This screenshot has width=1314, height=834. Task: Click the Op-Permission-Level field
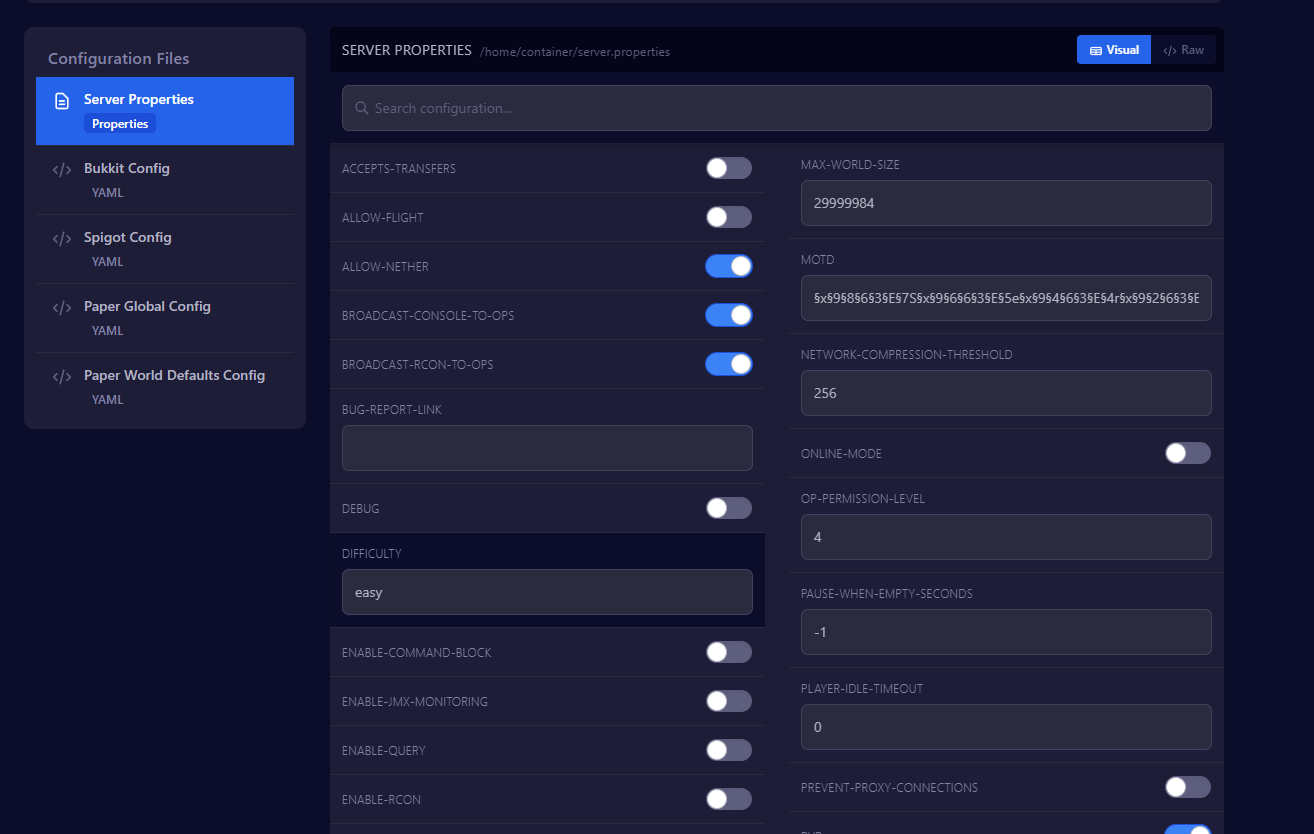[1006, 537]
